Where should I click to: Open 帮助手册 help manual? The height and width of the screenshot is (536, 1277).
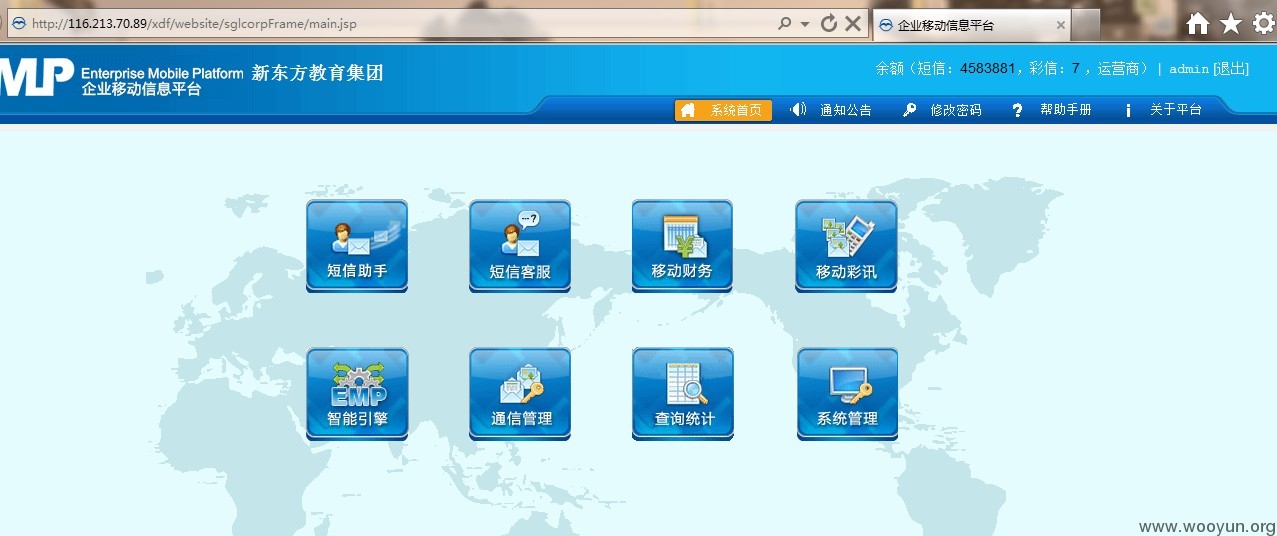(x=1065, y=110)
